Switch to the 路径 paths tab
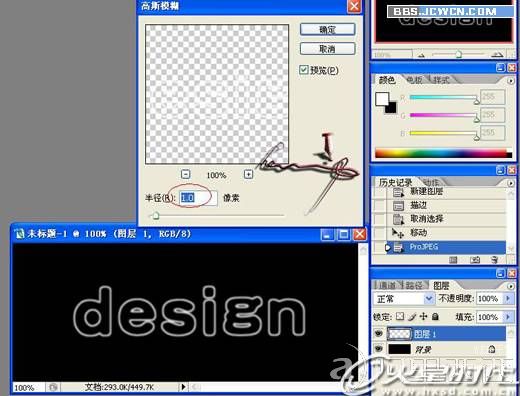Screen dimensions: 520x396 click(x=414, y=285)
